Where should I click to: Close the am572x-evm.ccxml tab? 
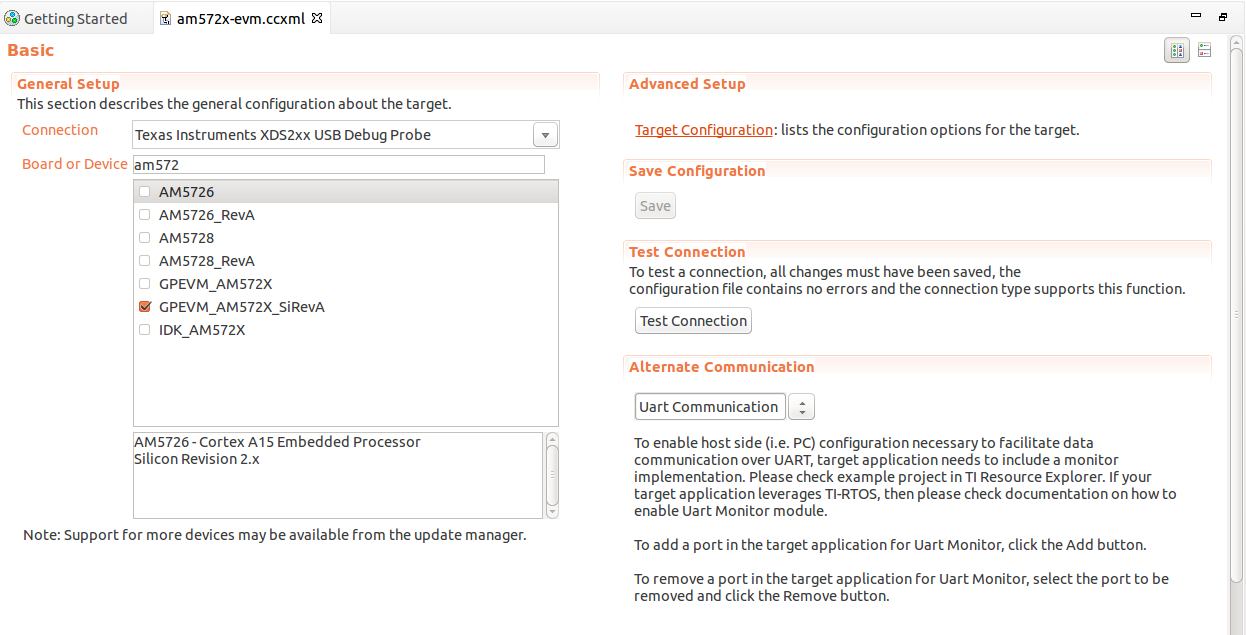(318, 18)
